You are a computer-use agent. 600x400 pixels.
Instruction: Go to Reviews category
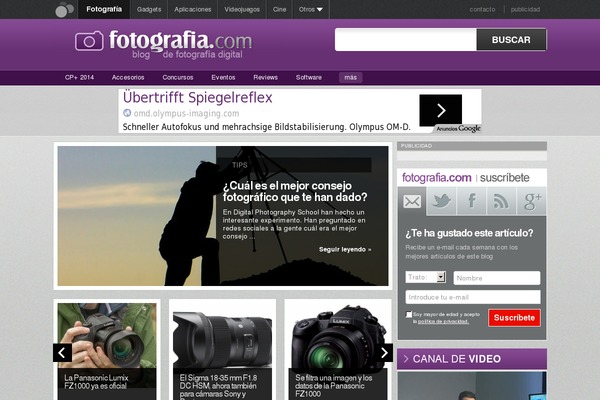[265, 77]
